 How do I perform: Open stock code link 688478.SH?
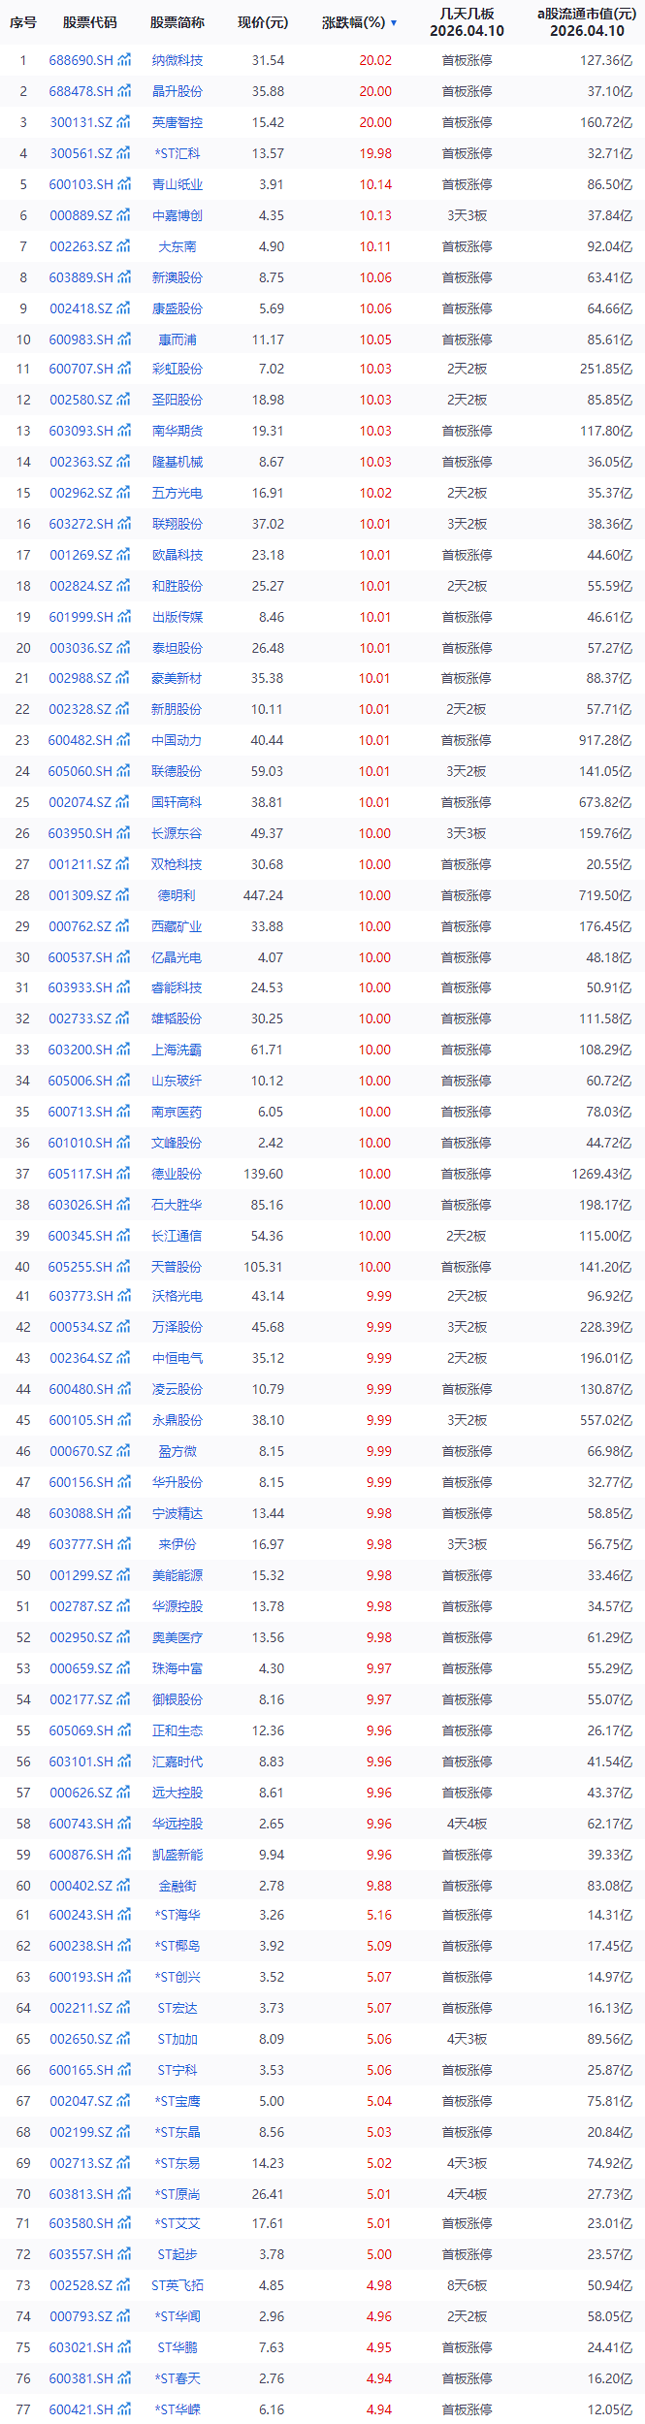point(80,91)
